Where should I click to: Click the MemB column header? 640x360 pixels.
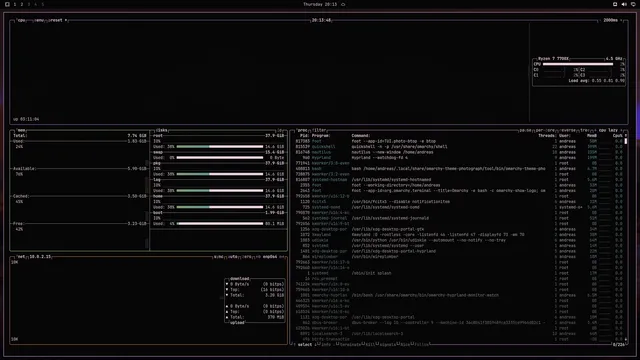click(x=592, y=136)
